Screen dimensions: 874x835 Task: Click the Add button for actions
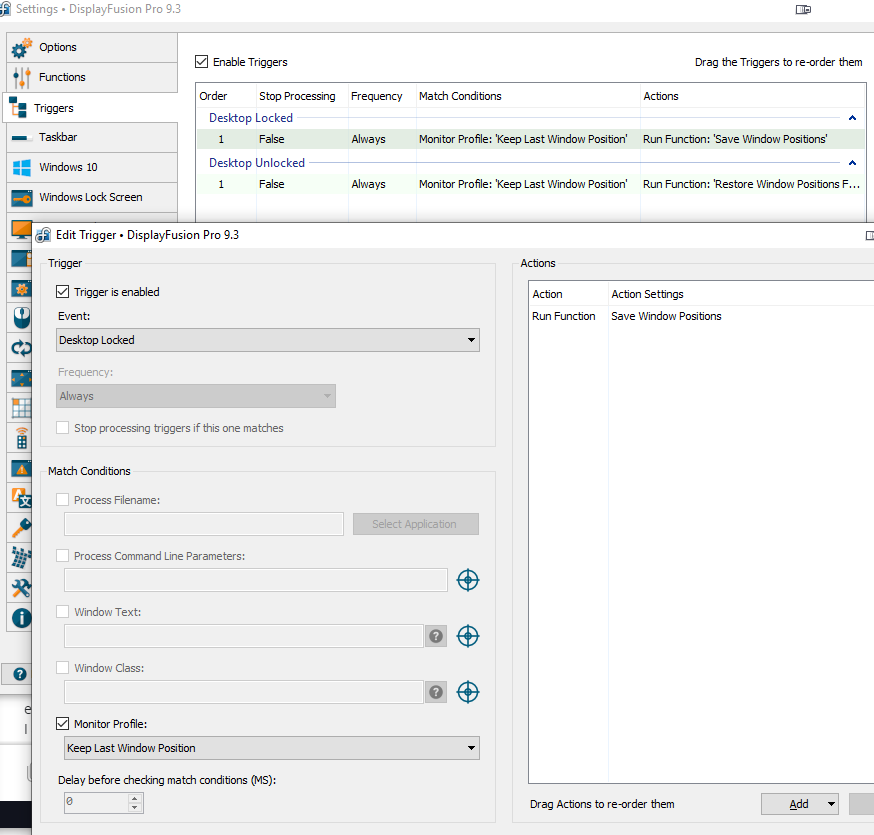point(799,804)
